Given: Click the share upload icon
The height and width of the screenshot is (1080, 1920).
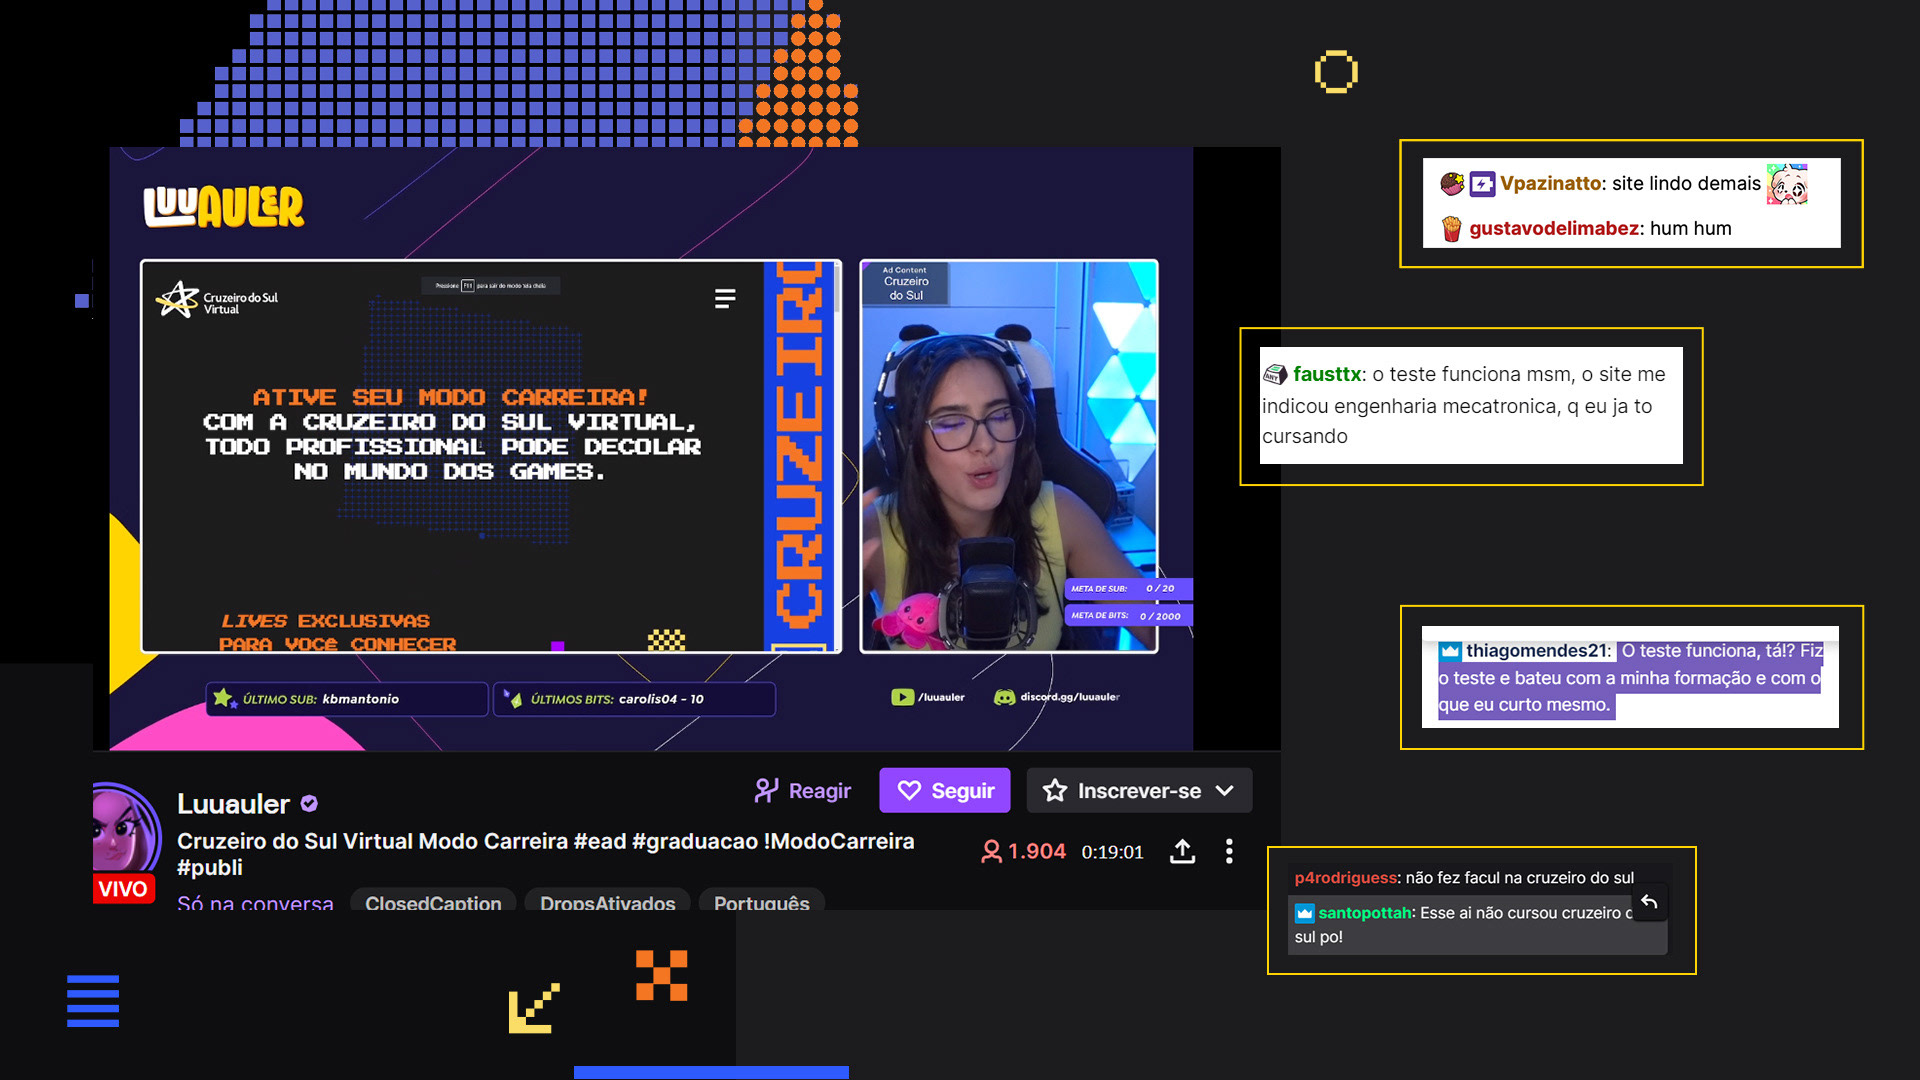Looking at the screenshot, I should pyautogui.click(x=1182, y=852).
